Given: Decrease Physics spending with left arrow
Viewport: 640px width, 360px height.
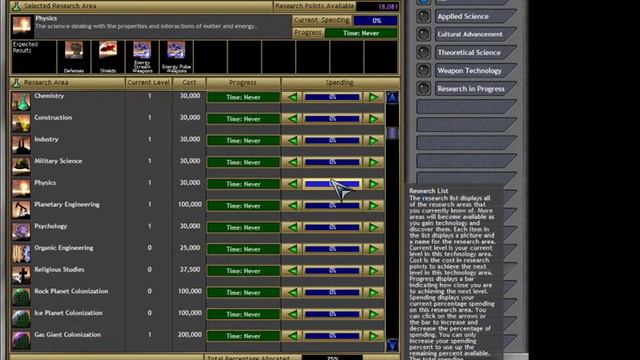Looking at the screenshot, I should pyautogui.click(x=292, y=184).
